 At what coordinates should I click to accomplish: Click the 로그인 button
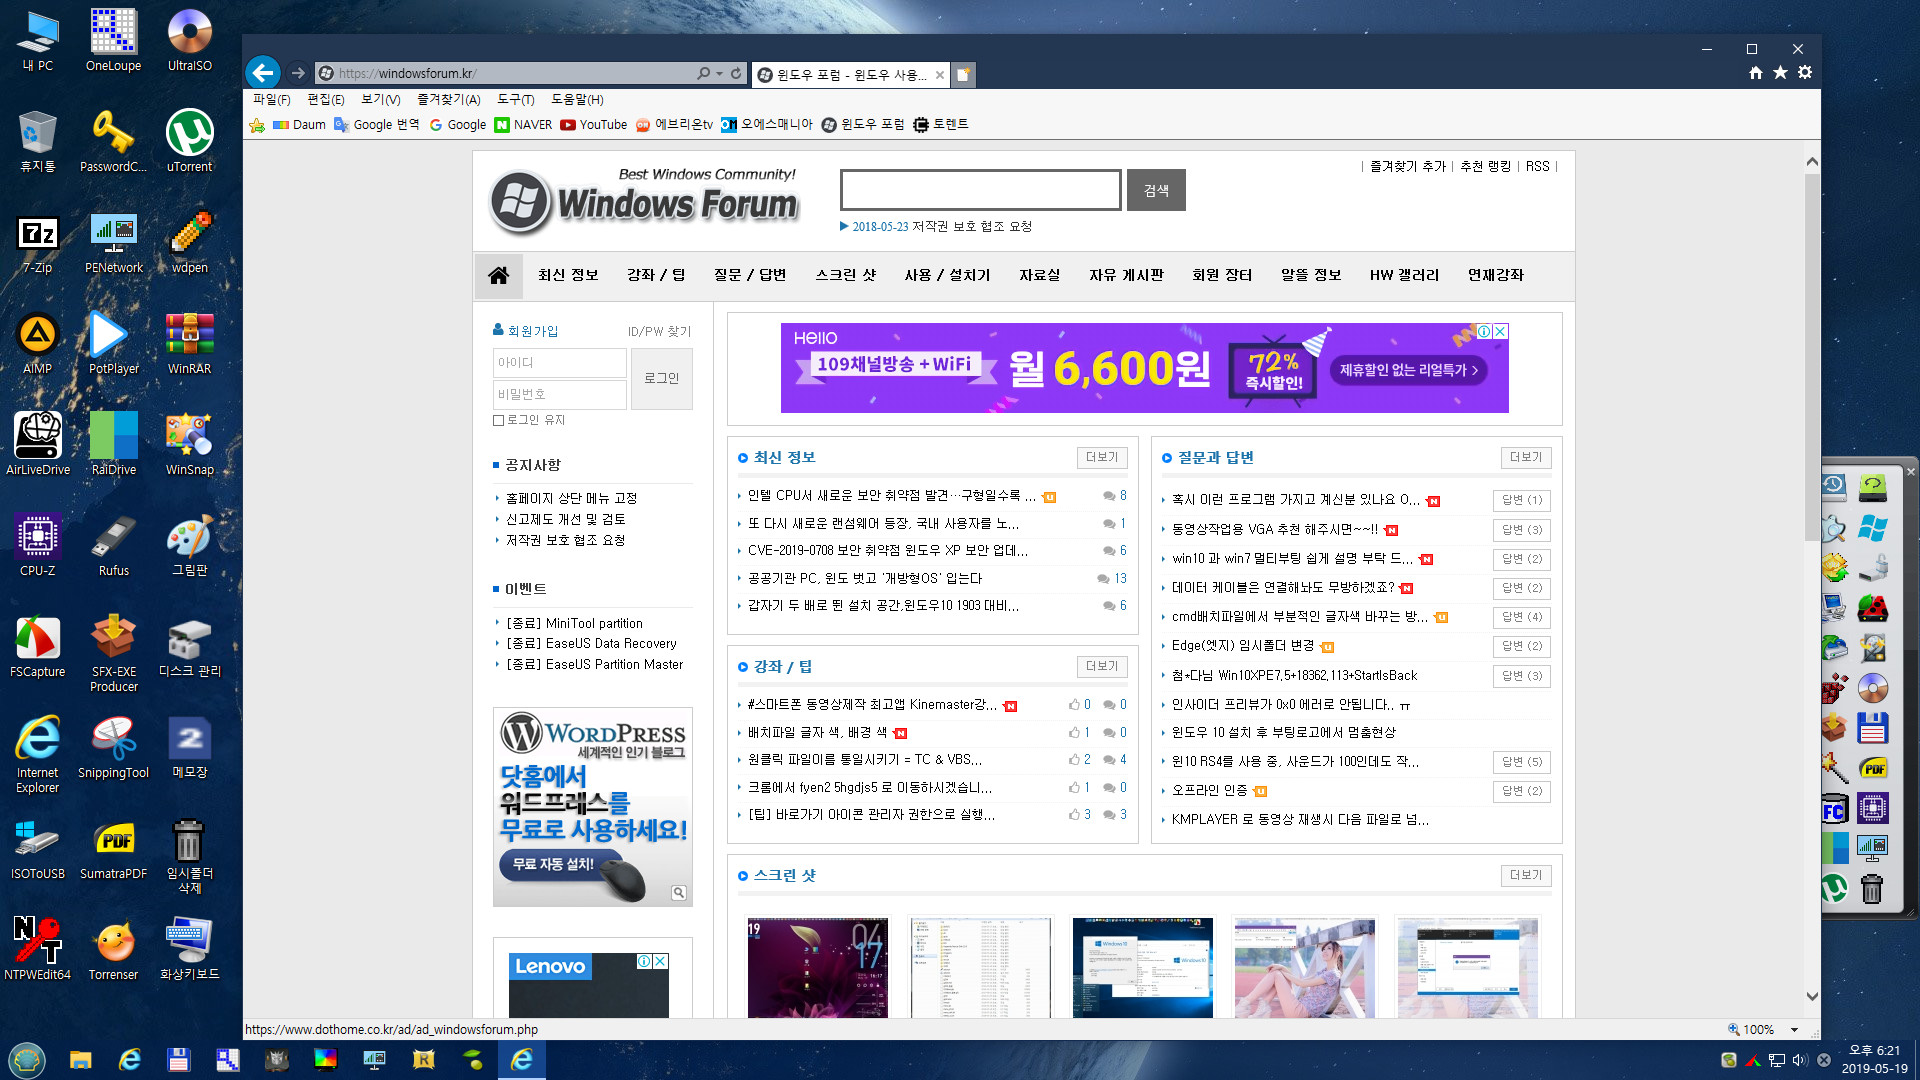point(661,378)
